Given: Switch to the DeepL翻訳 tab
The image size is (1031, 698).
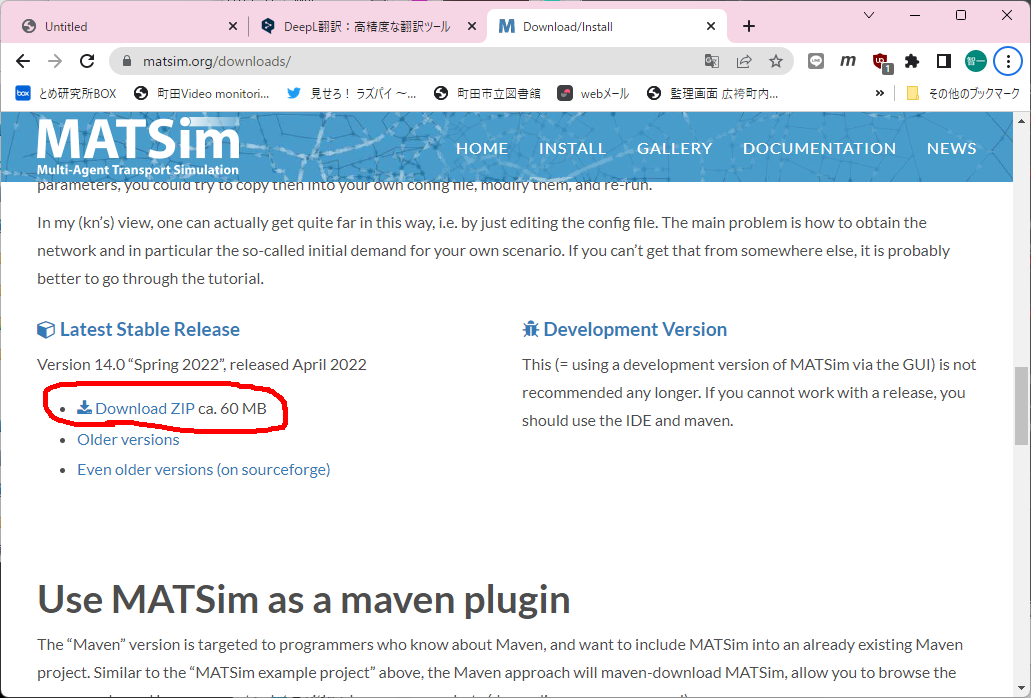Looking at the screenshot, I should coord(355,26).
